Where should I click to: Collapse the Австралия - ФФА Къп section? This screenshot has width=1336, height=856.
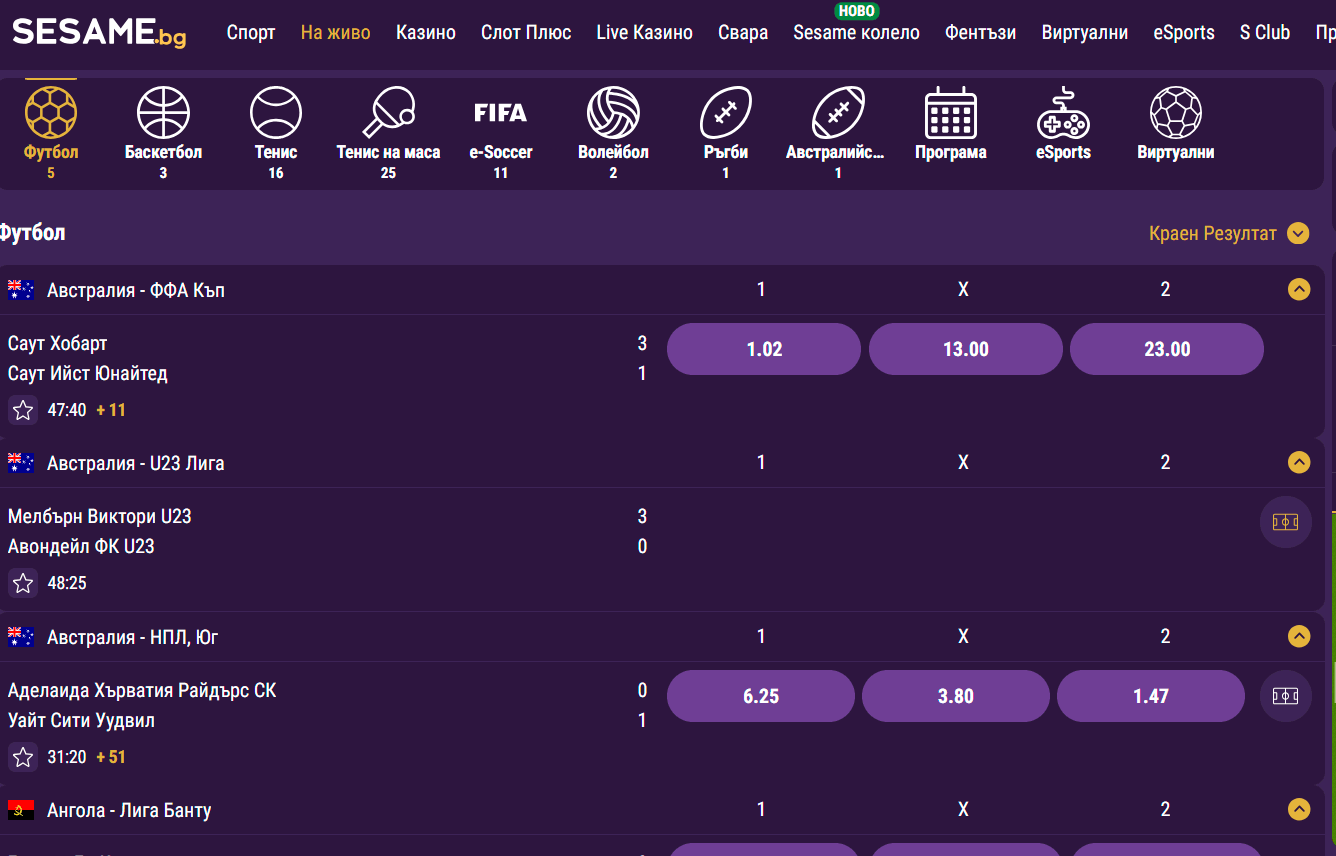pos(1299,290)
